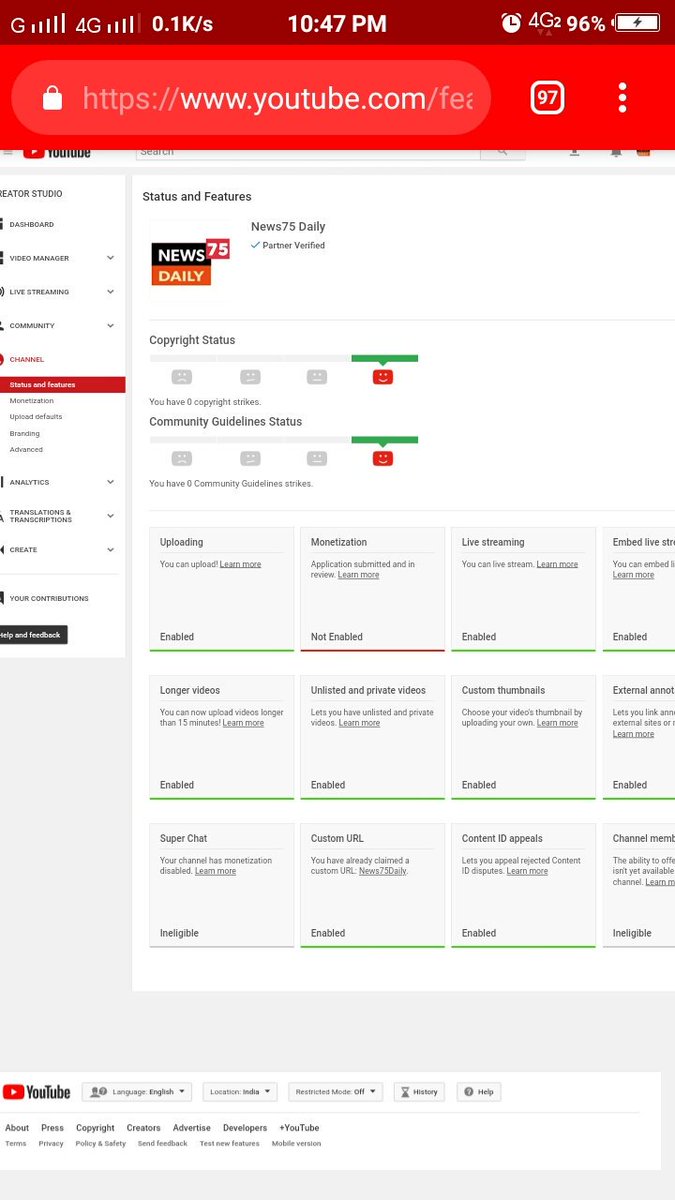Tap the padlock icon in address bar

(53, 97)
